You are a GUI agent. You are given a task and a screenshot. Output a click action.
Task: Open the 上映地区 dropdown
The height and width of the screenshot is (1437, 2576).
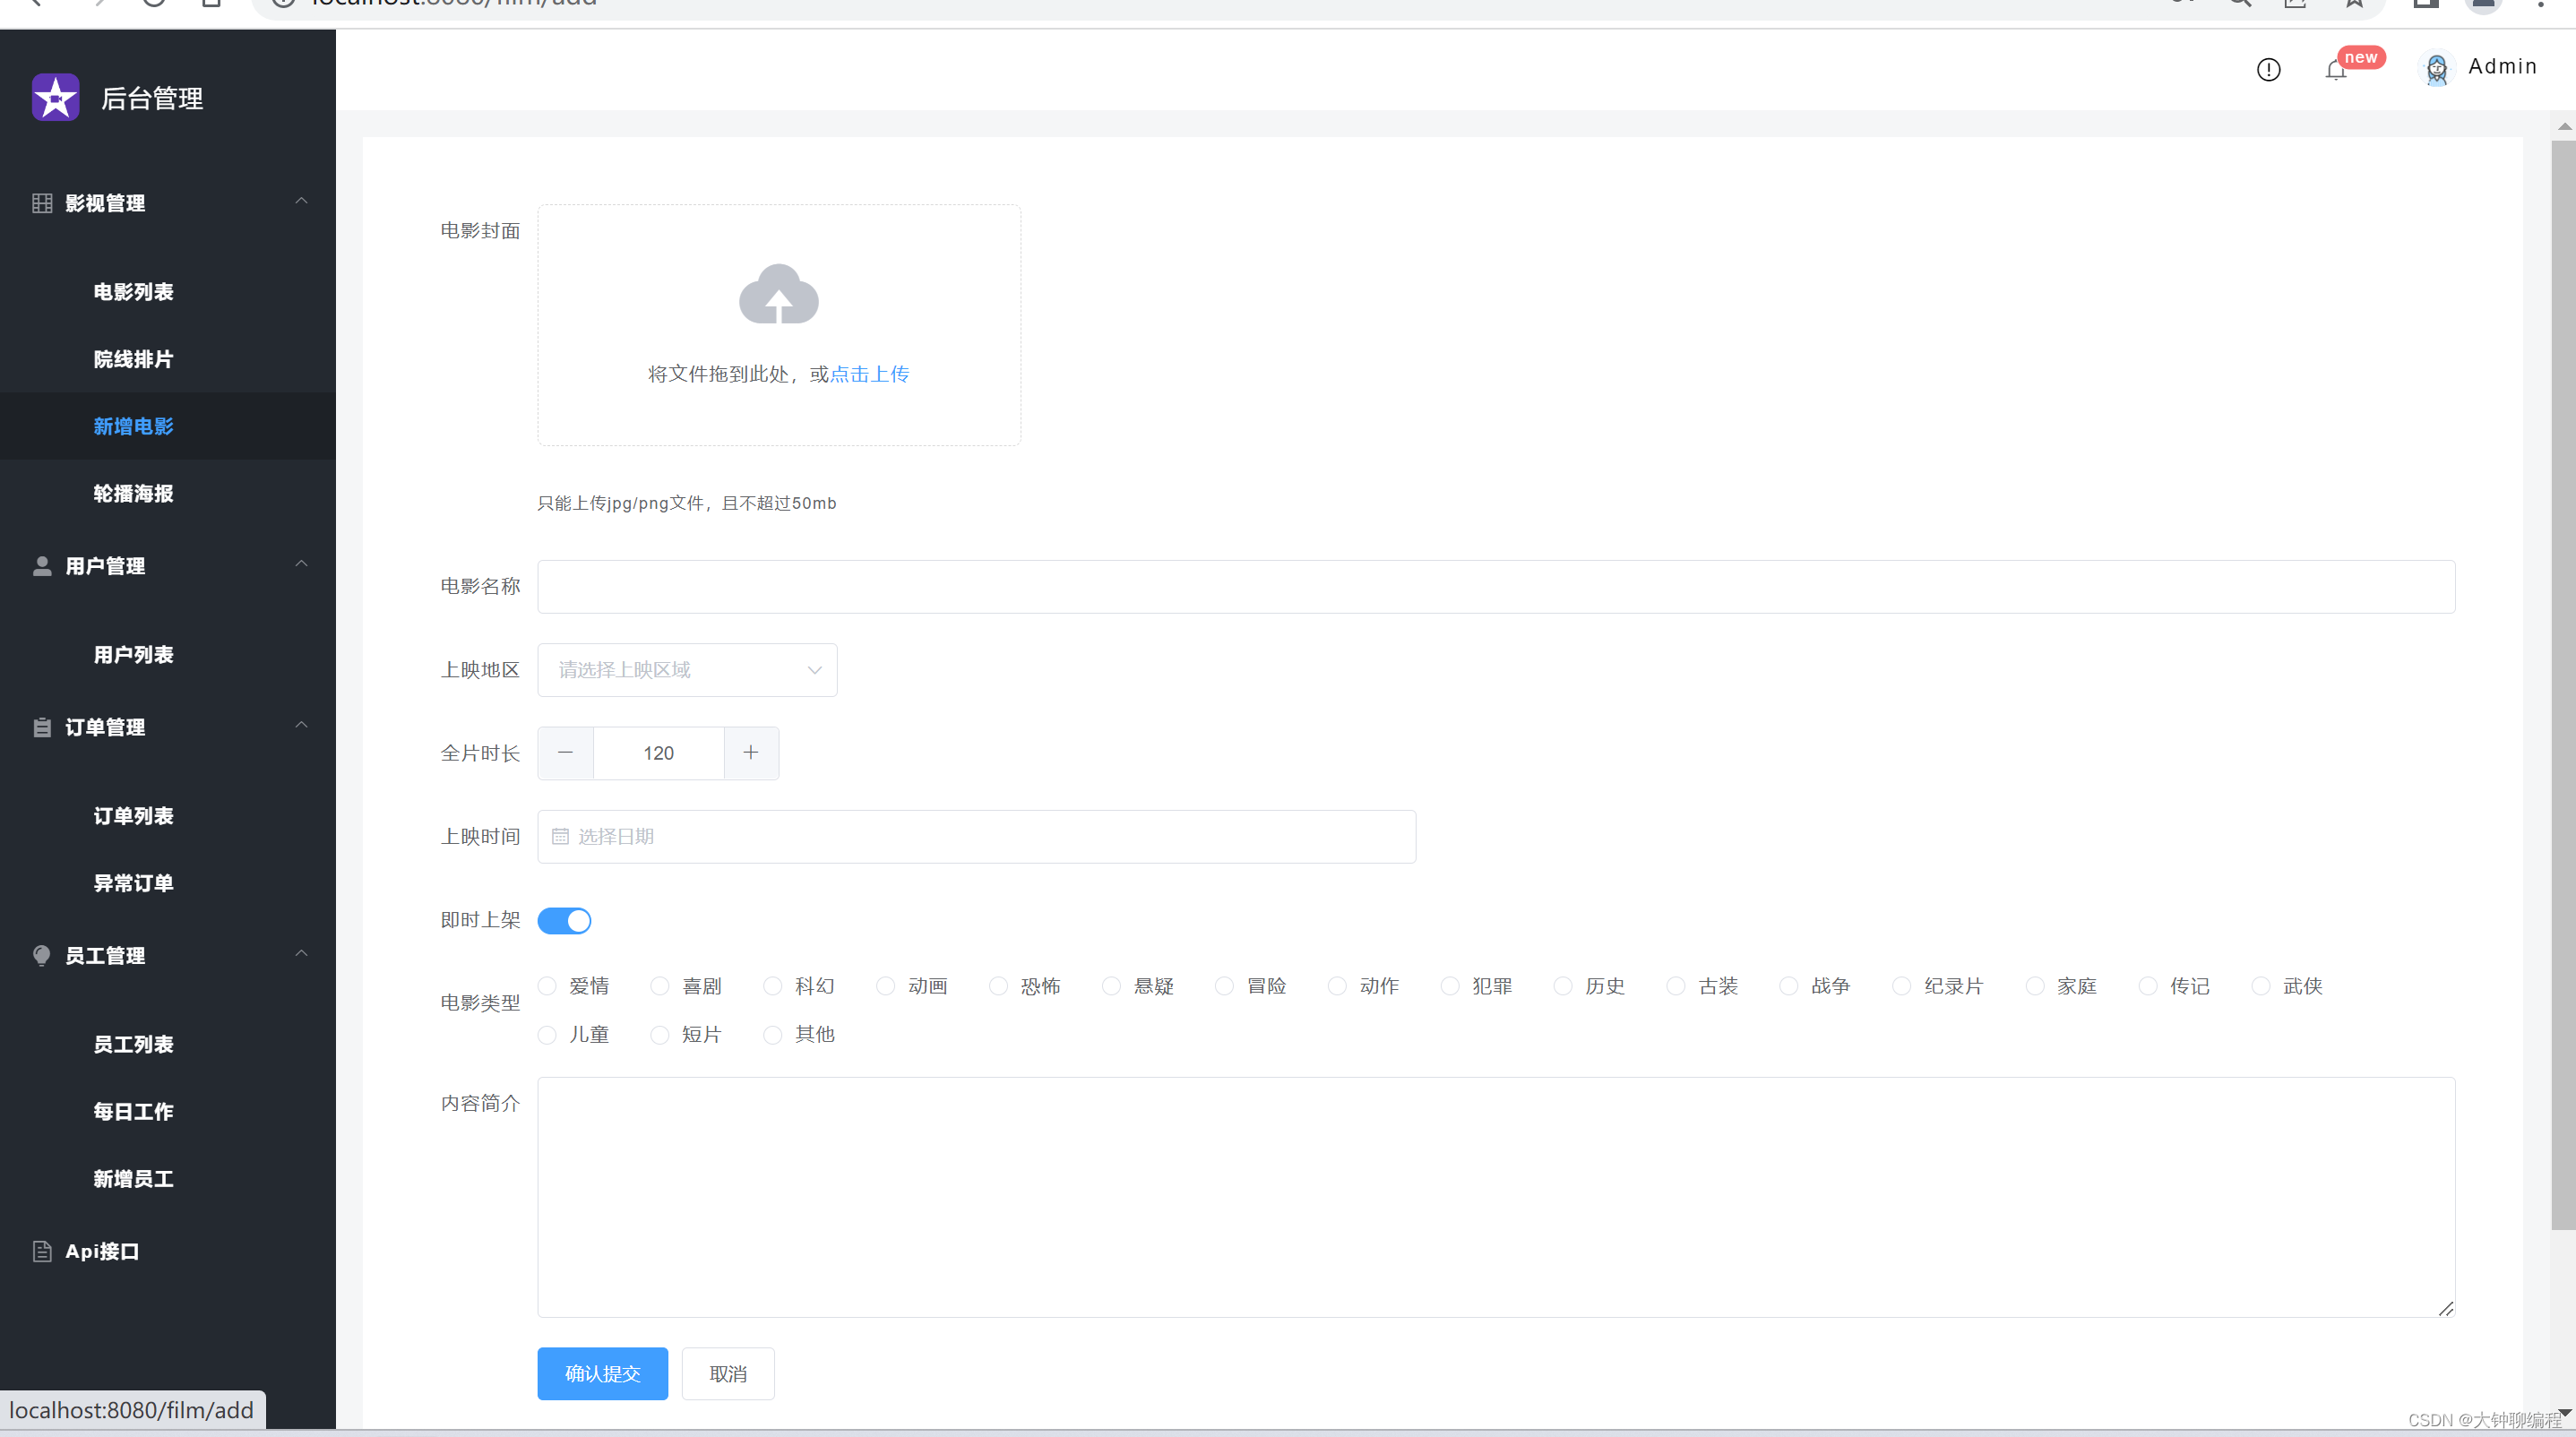[687, 669]
